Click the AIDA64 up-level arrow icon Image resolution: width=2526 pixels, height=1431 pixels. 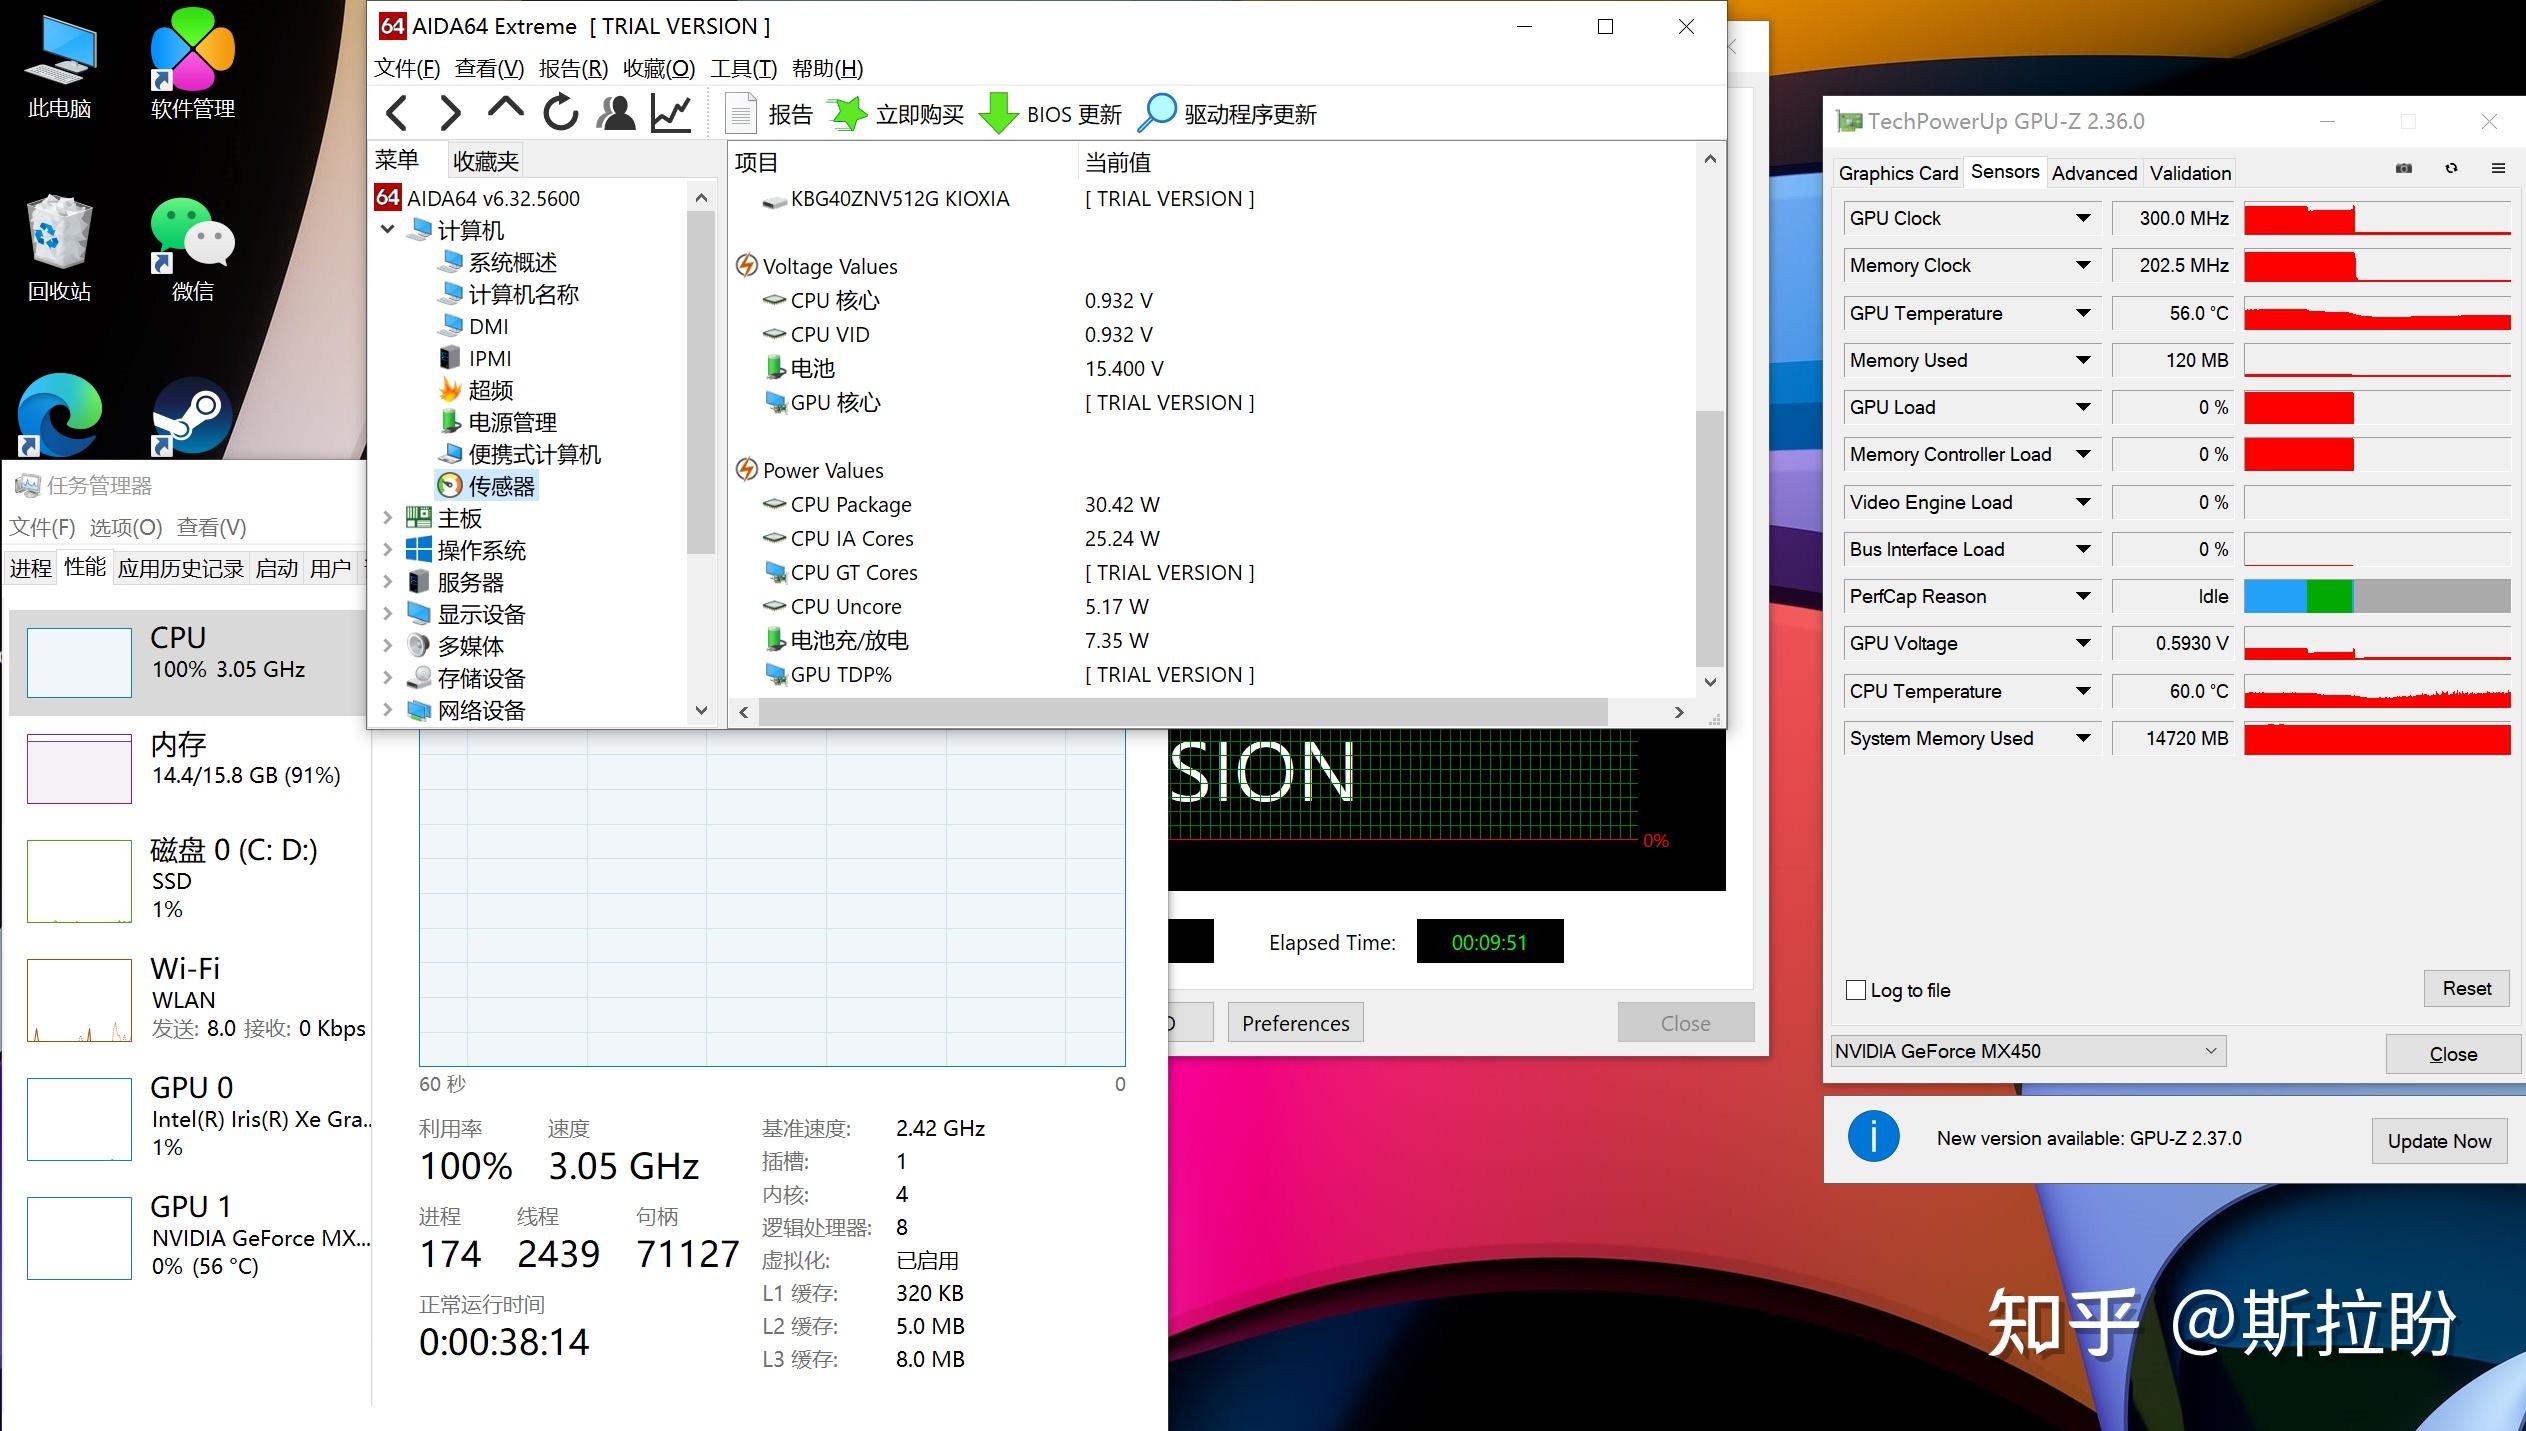(505, 110)
